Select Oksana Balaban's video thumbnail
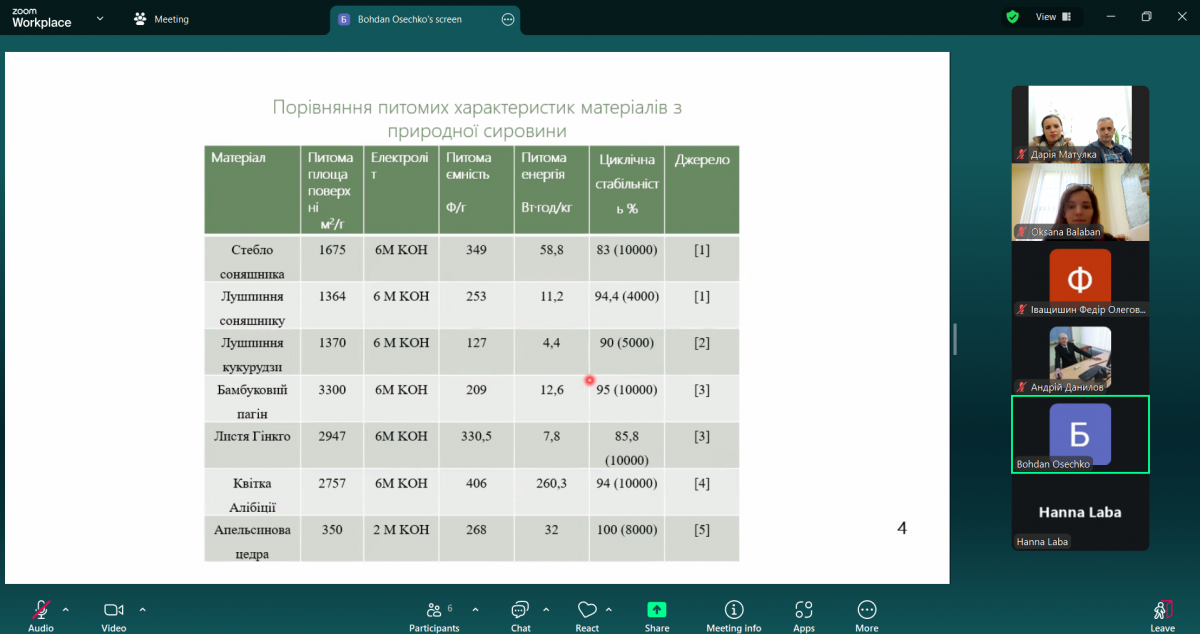1200x634 pixels. [x=1080, y=201]
